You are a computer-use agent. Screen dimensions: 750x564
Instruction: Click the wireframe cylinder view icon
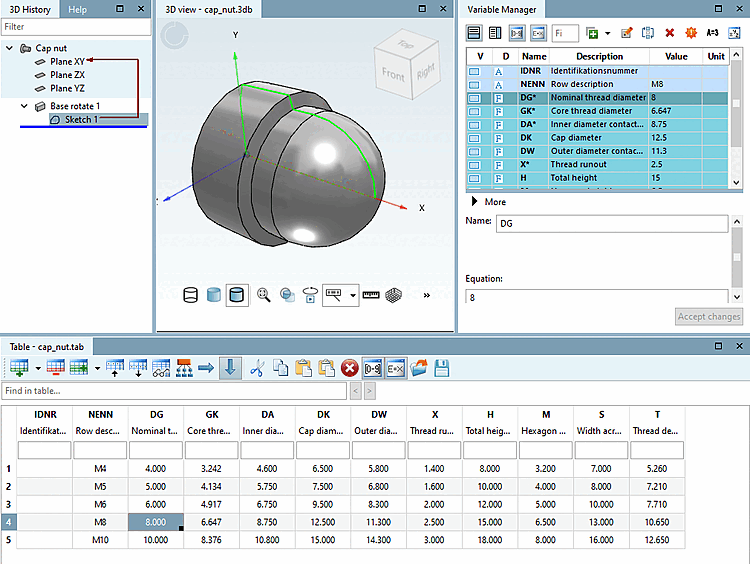click(x=190, y=295)
